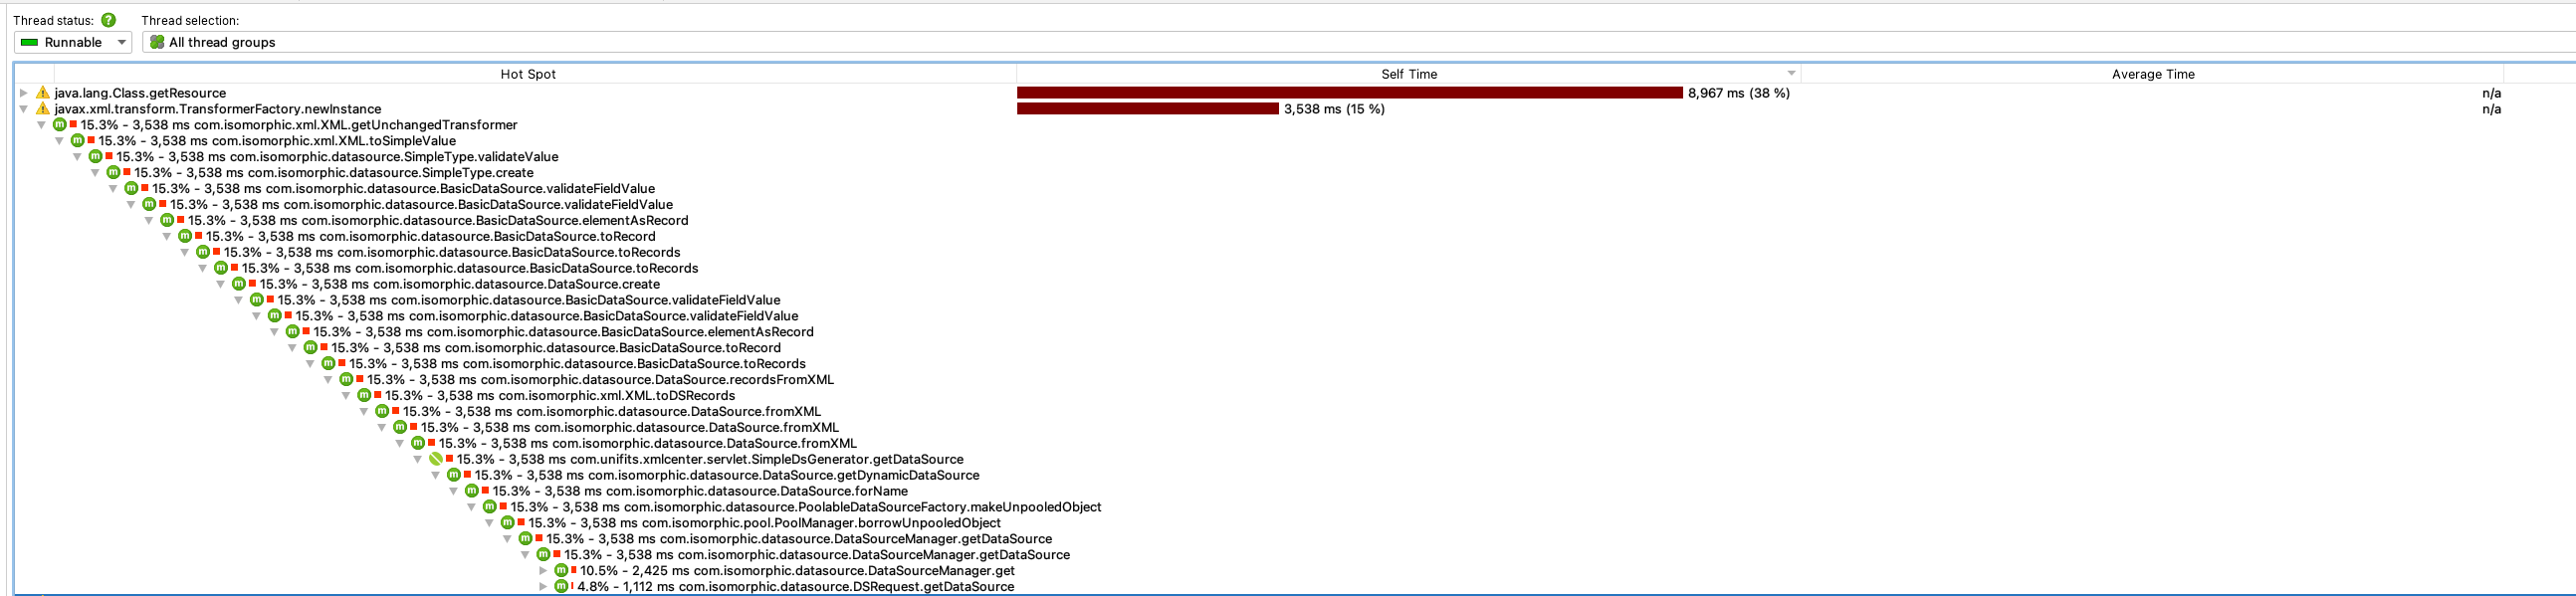This screenshot has height=596, width=2576.
Task: Select the com.unifits.xmlcenter.servlet.SimpleDsGenerator.getDataSource row
Action: coord(710,459)
